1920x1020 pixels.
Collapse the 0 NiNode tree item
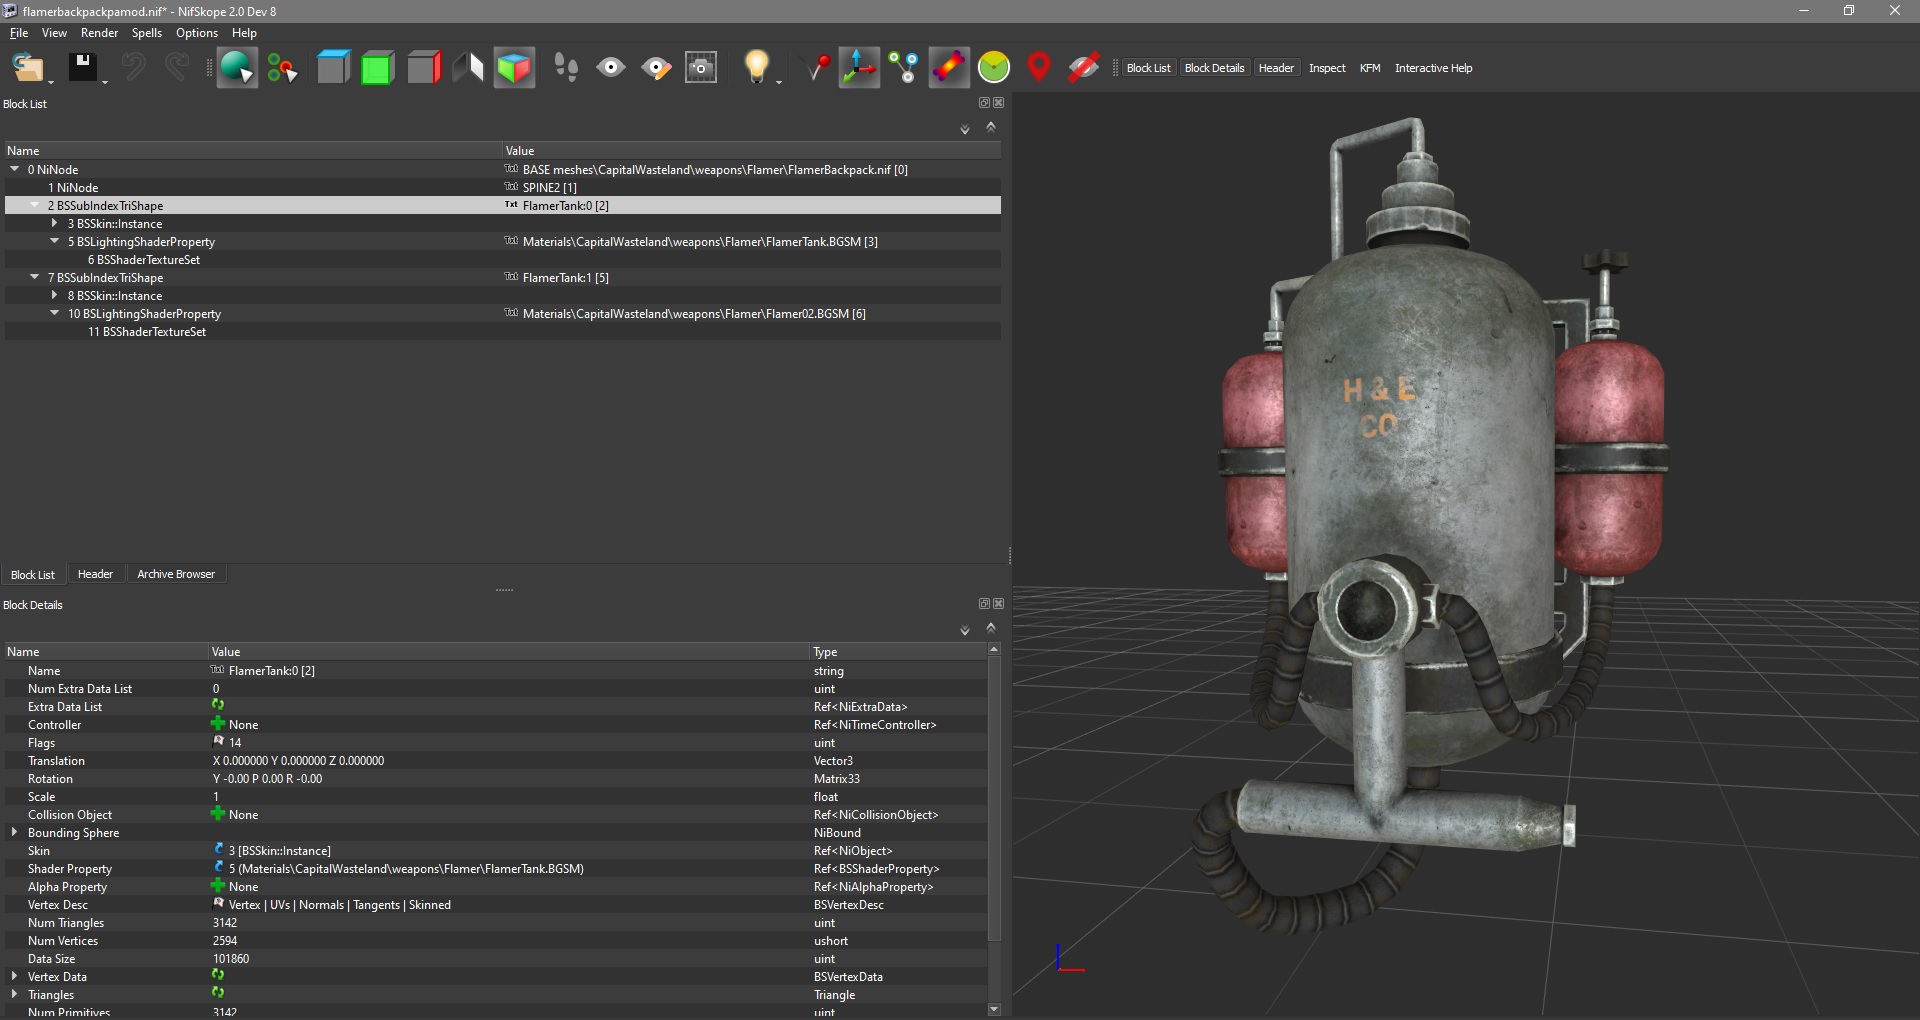(x=15, y=169)
